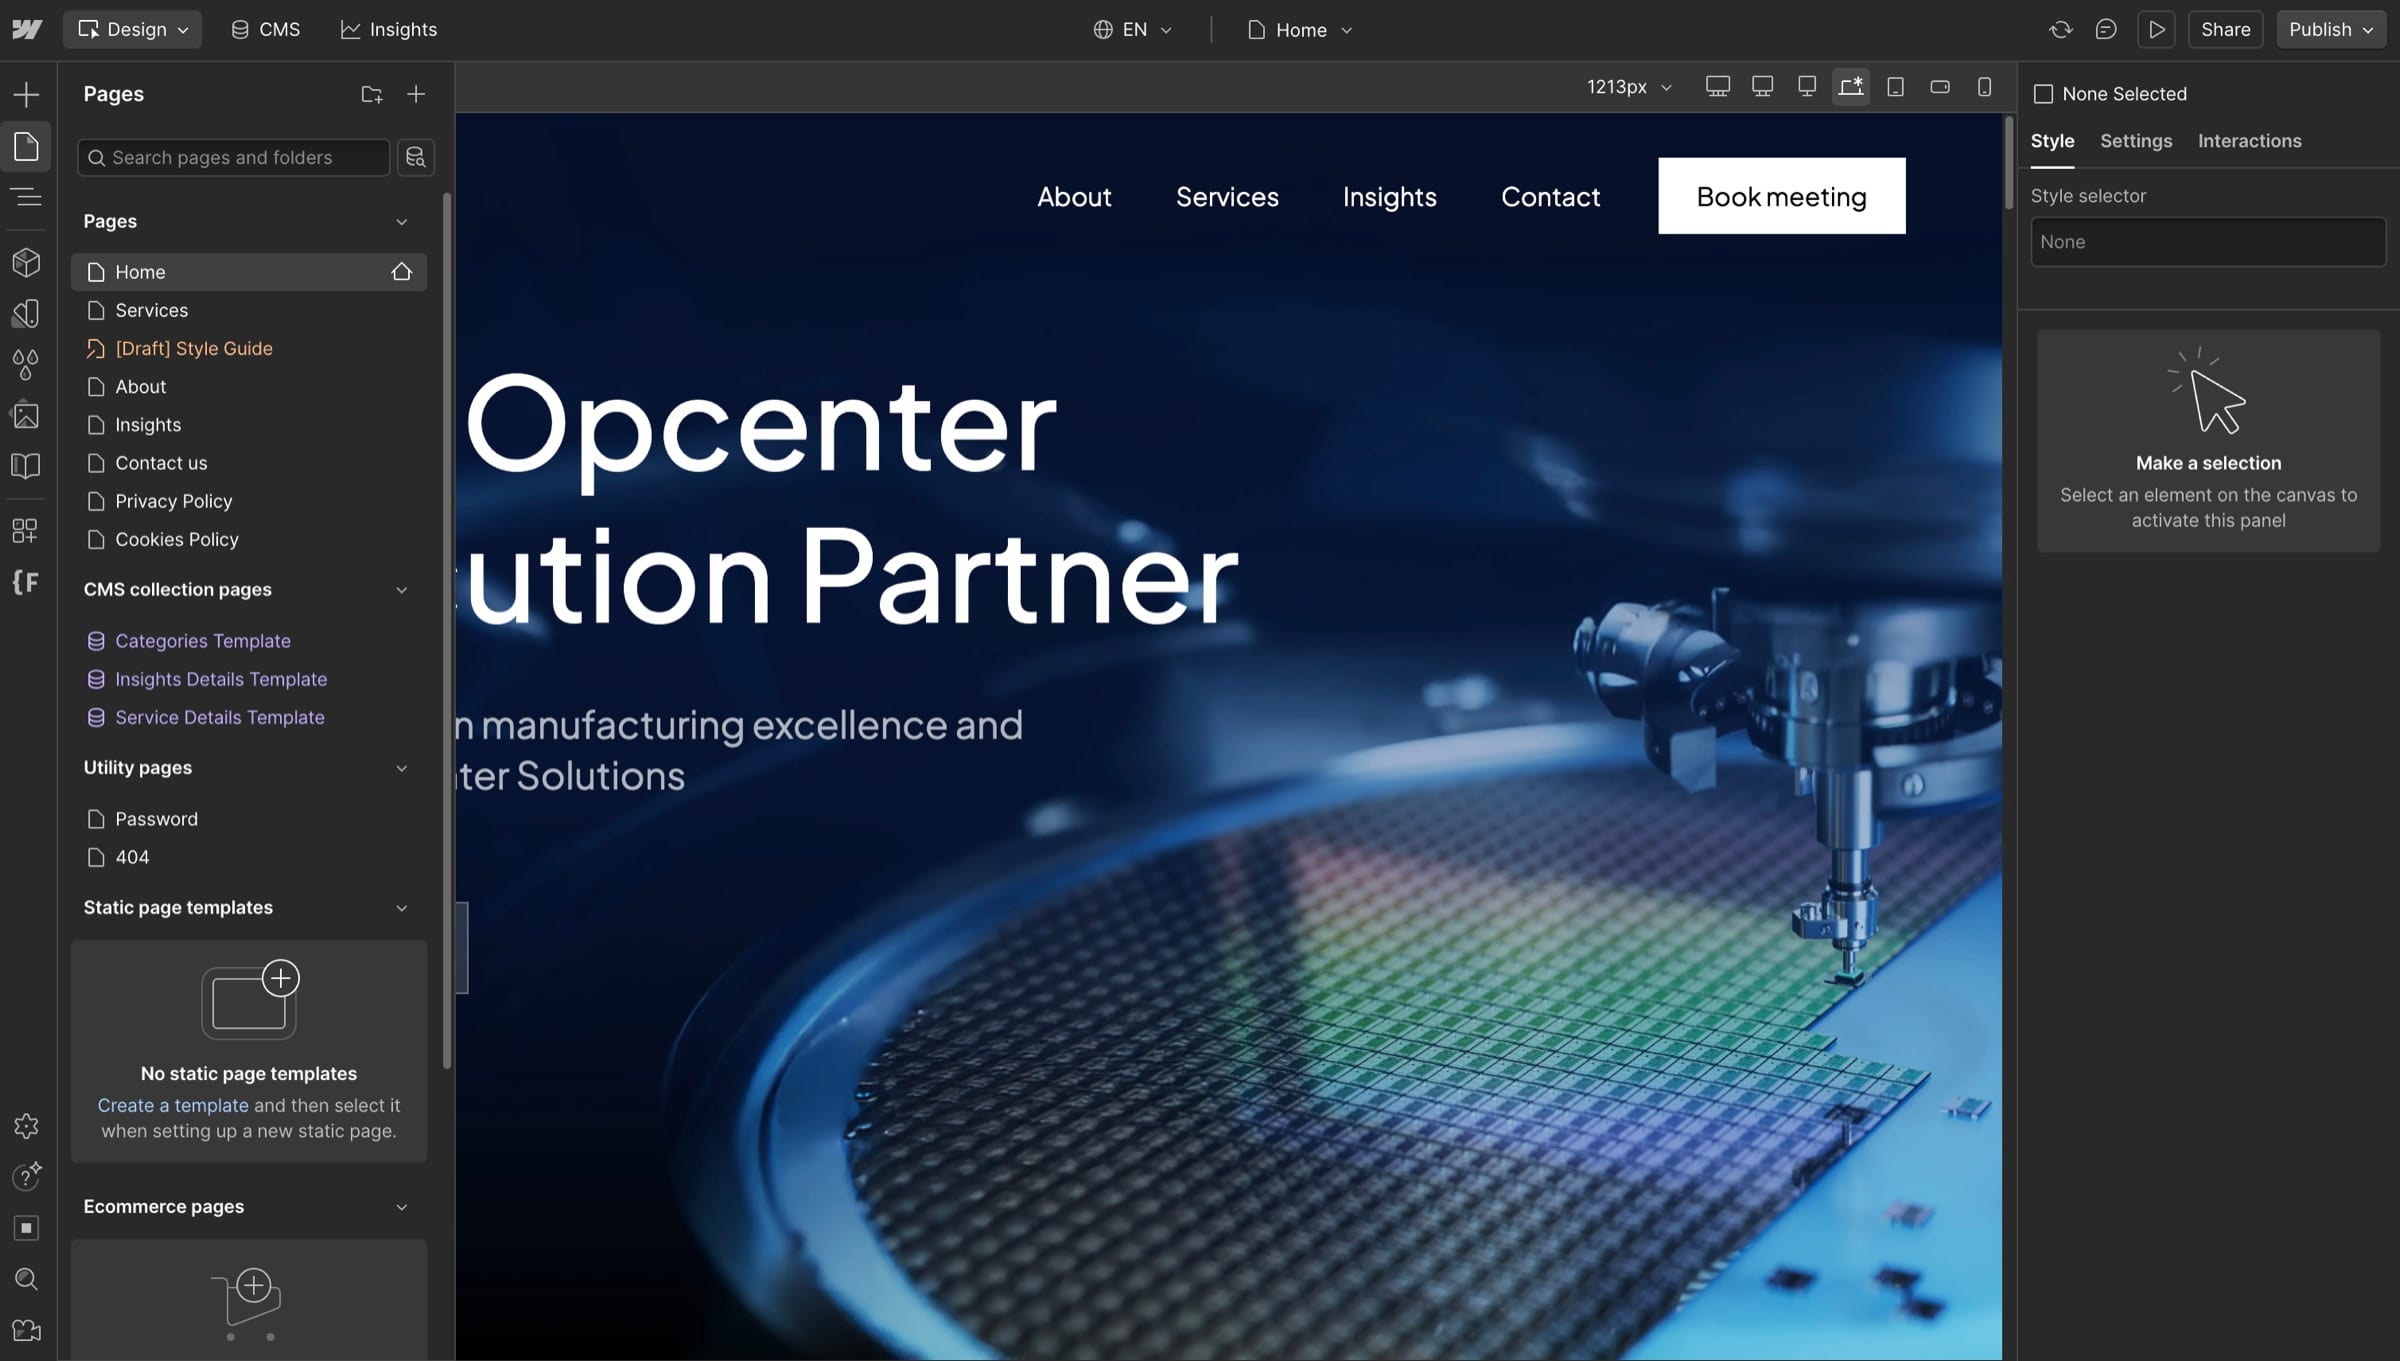Create a new page folder
Screen dimensions: 2400x1361
pos(371,94)
